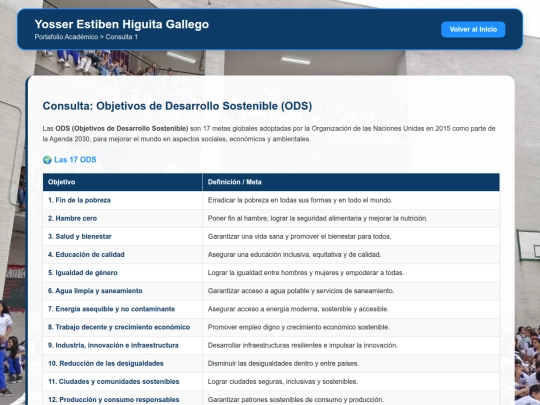Click definition Disminuir las desigualdades dentro y entre países
The width and height of the screenshot is (540, 405).
coord(351,364)
